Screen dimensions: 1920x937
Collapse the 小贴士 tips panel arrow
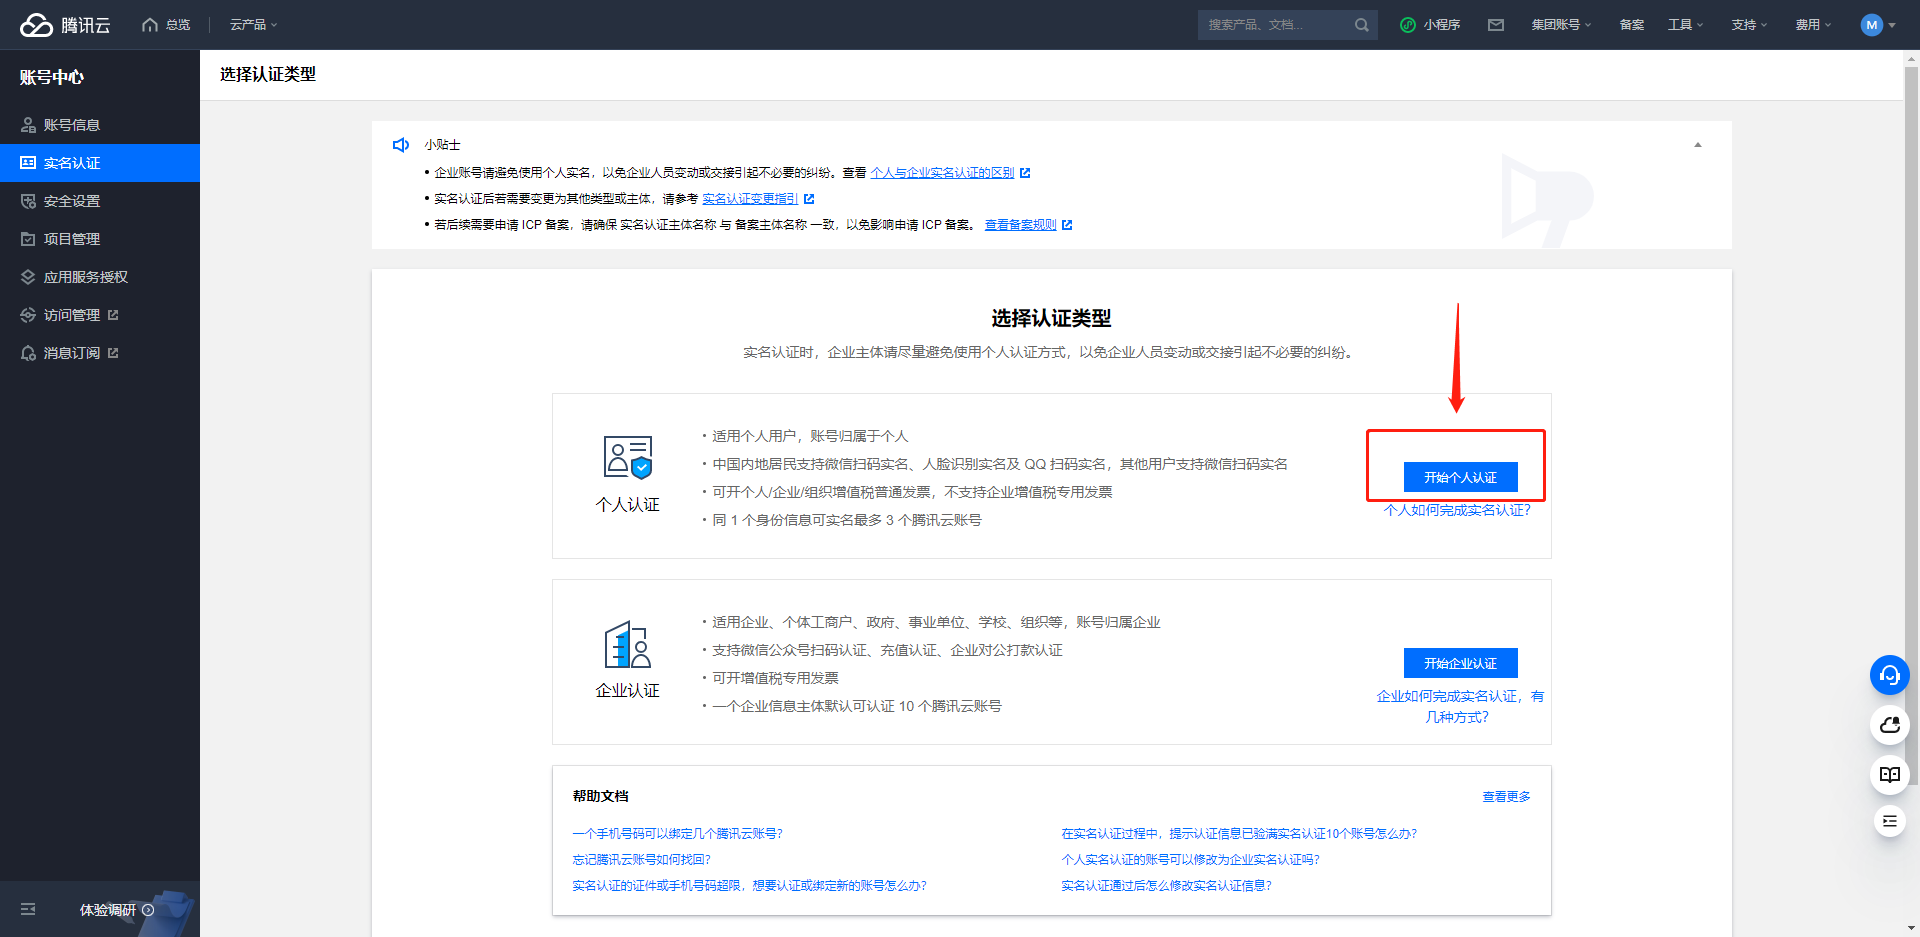(1697, 145)
